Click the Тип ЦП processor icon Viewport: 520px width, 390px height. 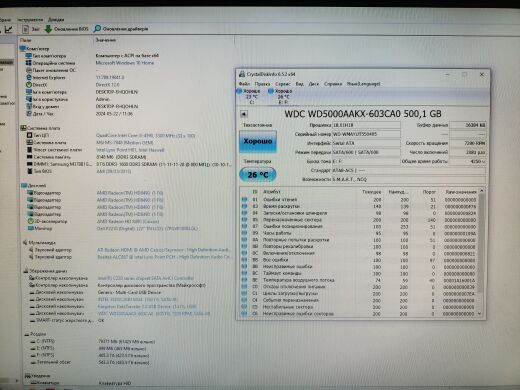pyautogui.click(x=29, y=135)
